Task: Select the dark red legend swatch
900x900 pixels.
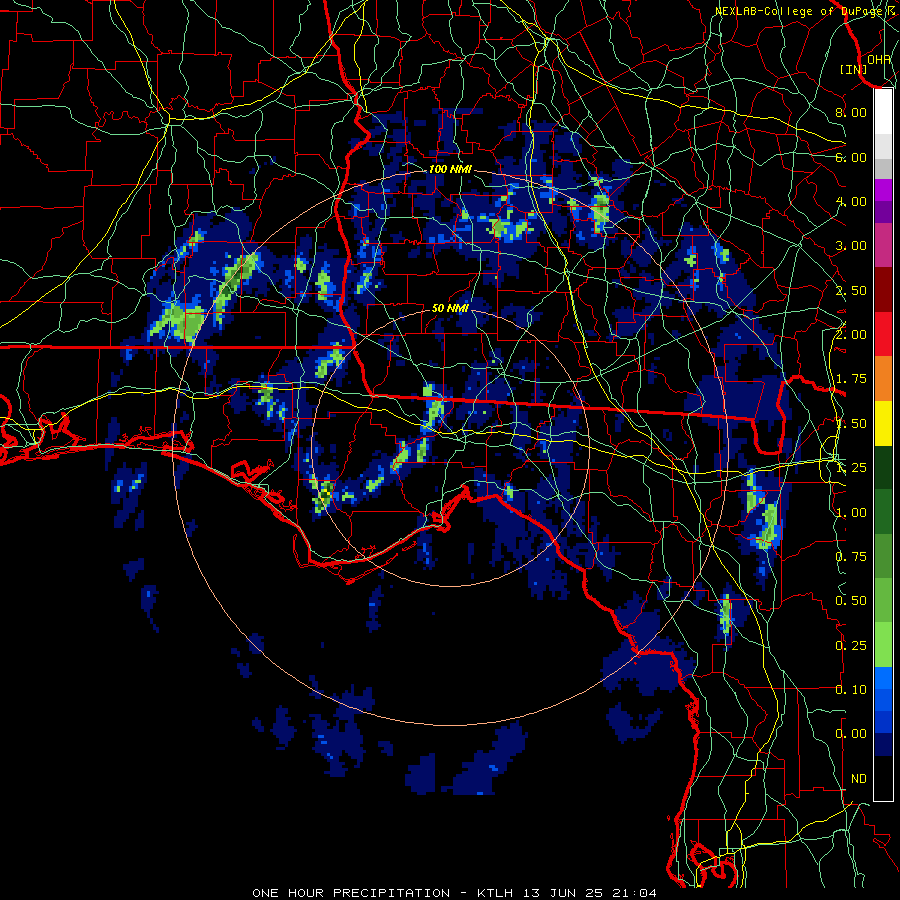Action: click(x=883, y=290)
